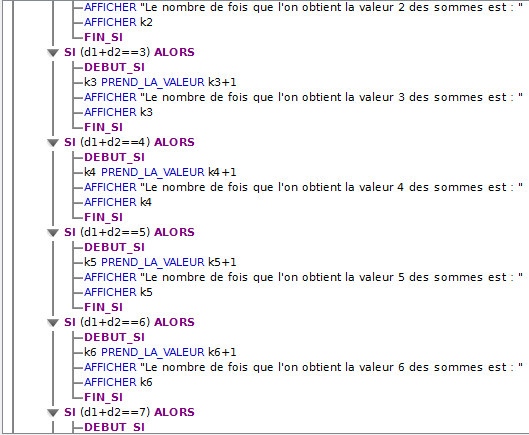Select DEBUT_SI under the d1+d2==5 condition

pos(115,247)
